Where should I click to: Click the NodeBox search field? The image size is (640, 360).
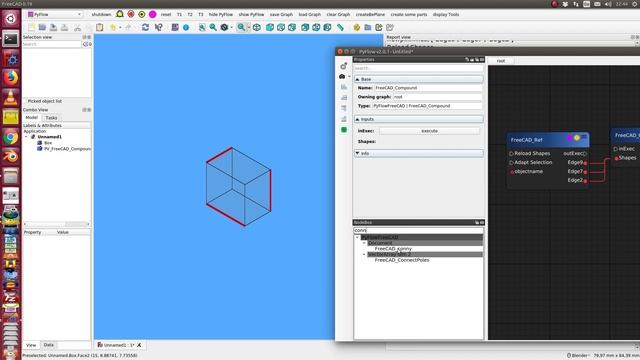[418, 231]
